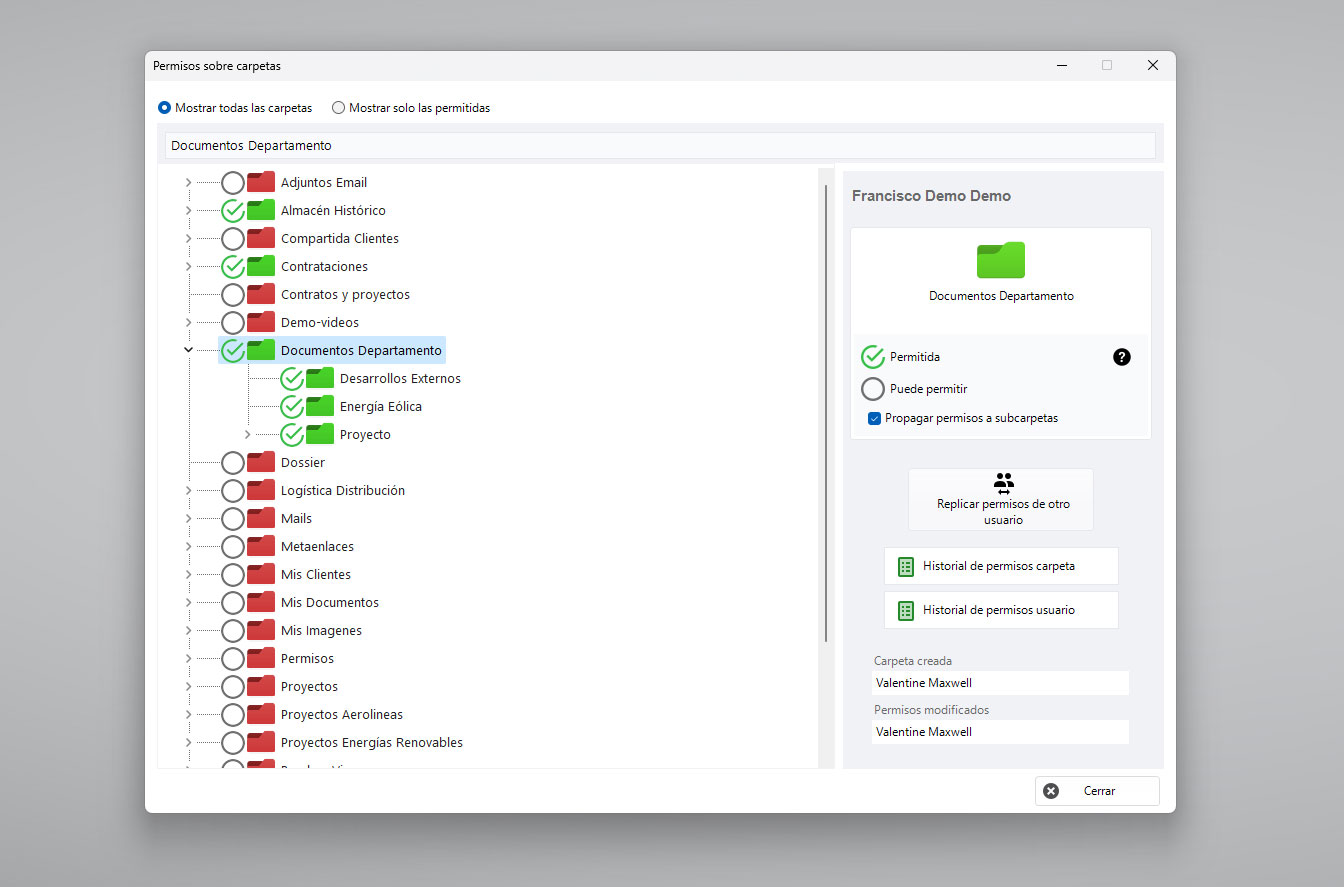Viewport: 1344px width, 887px height.
Task: Select the Proyectos Energías Renovables tree item
Action: tap(372, 742)
